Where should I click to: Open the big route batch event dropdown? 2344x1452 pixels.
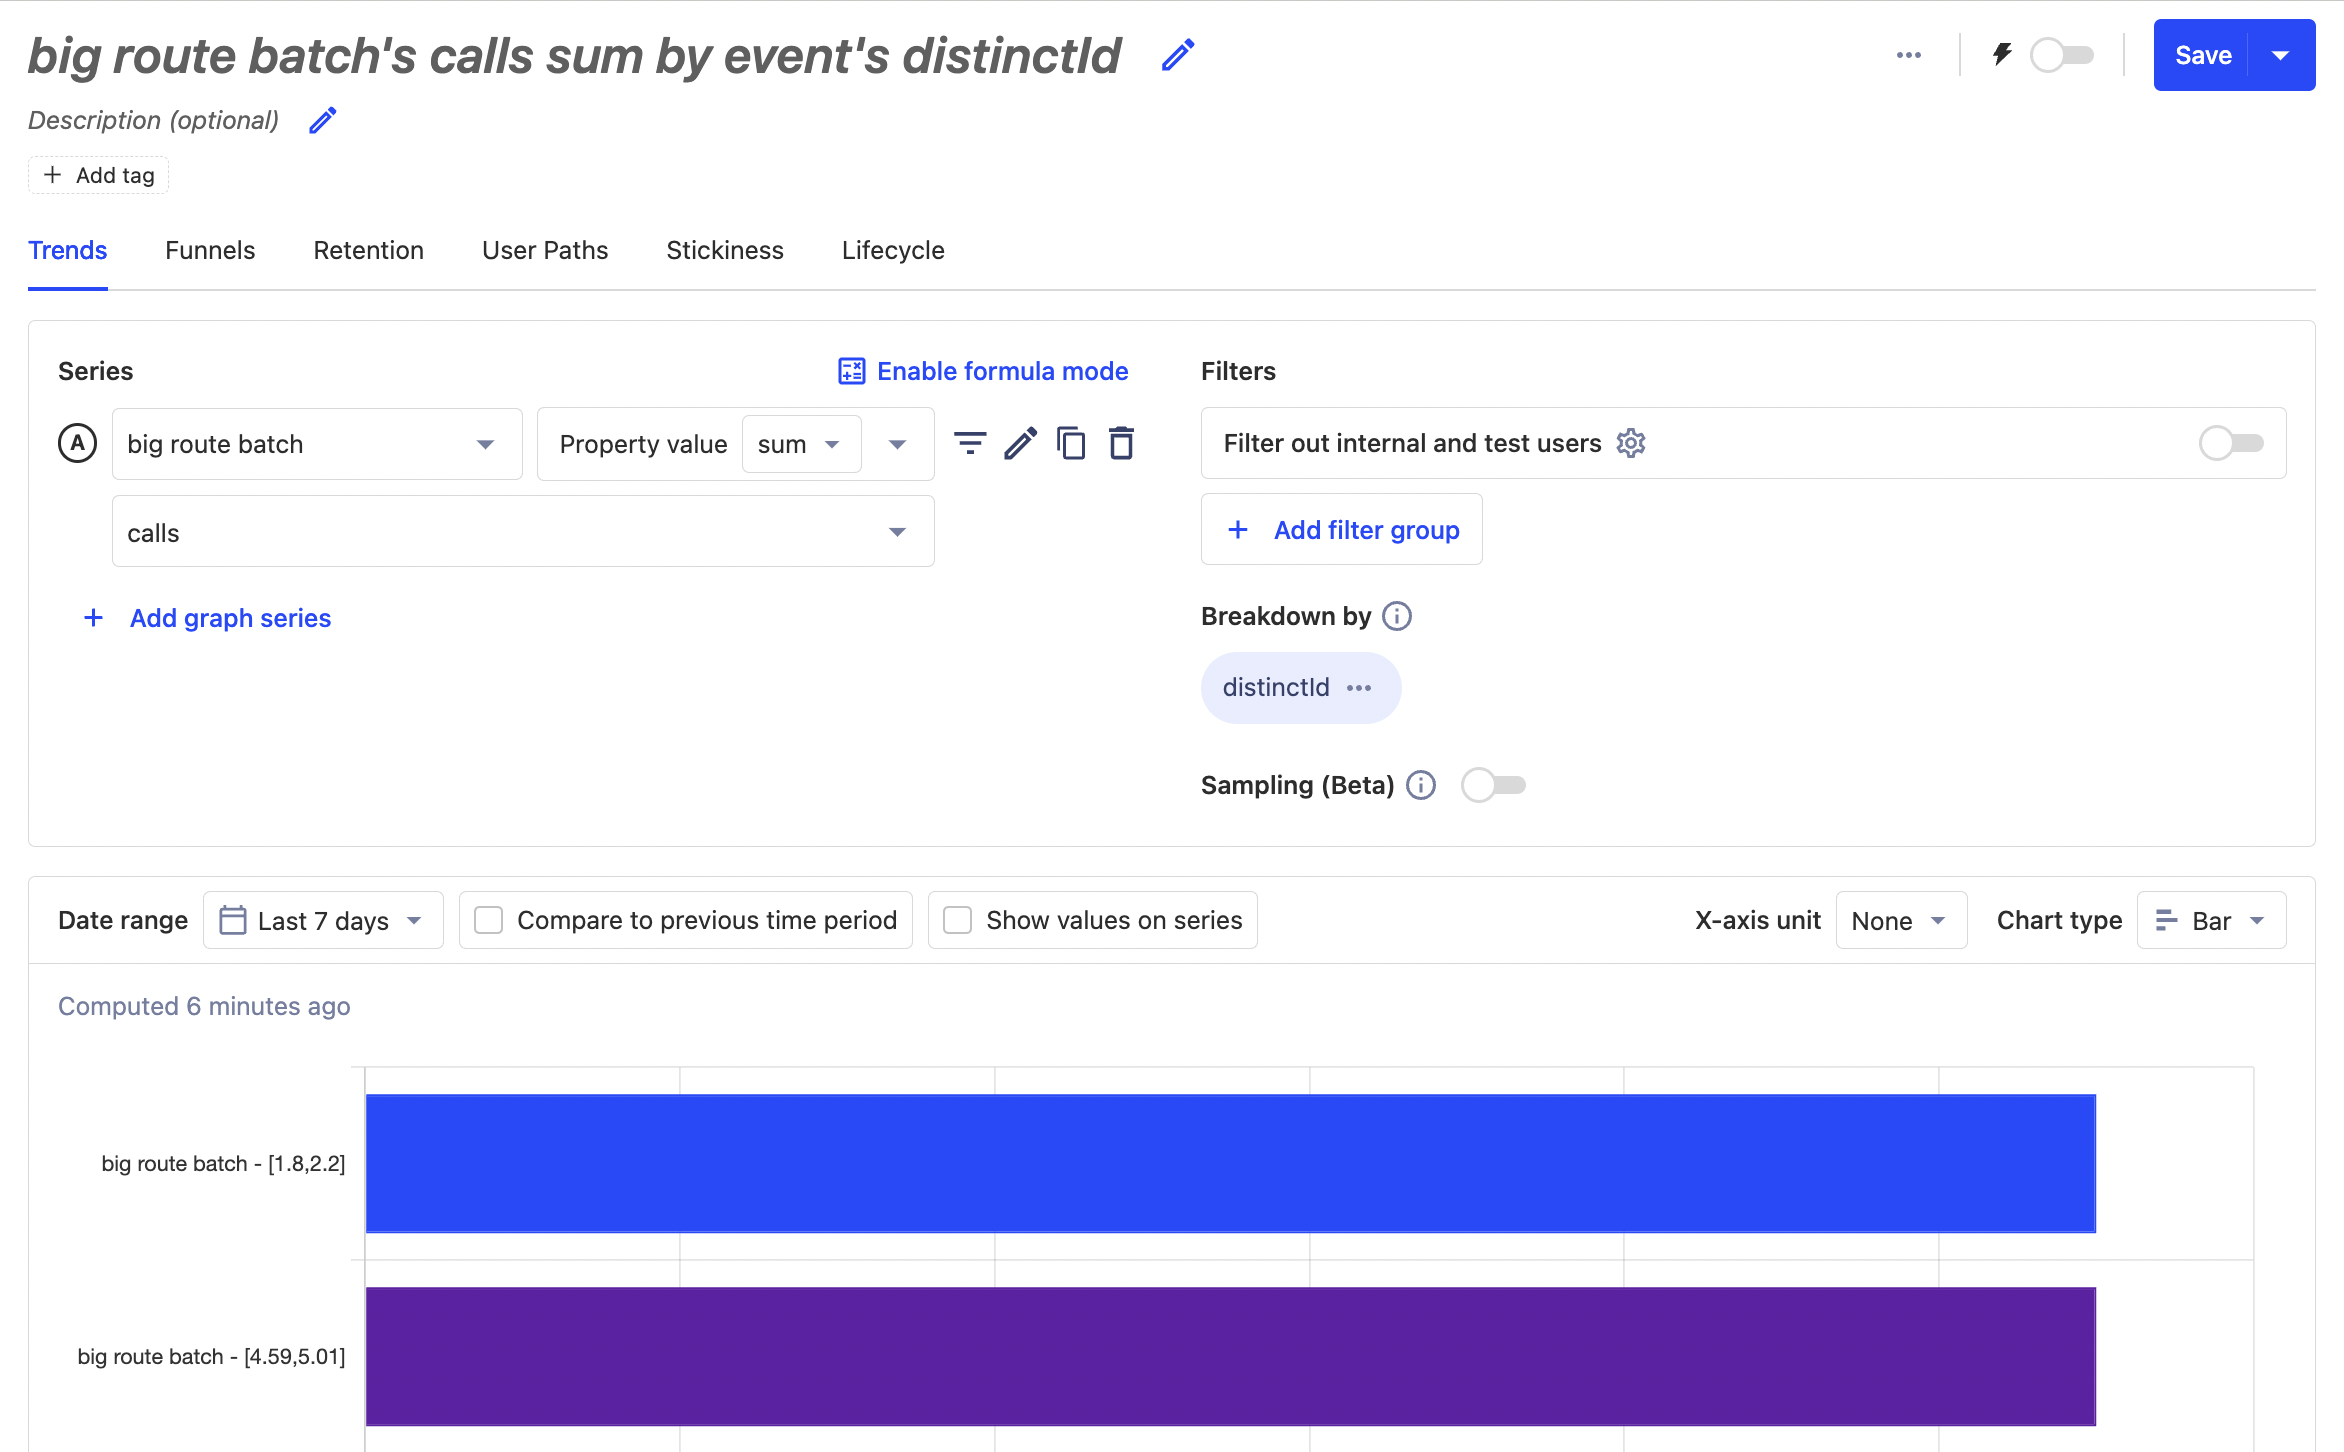tap(316, 444)
